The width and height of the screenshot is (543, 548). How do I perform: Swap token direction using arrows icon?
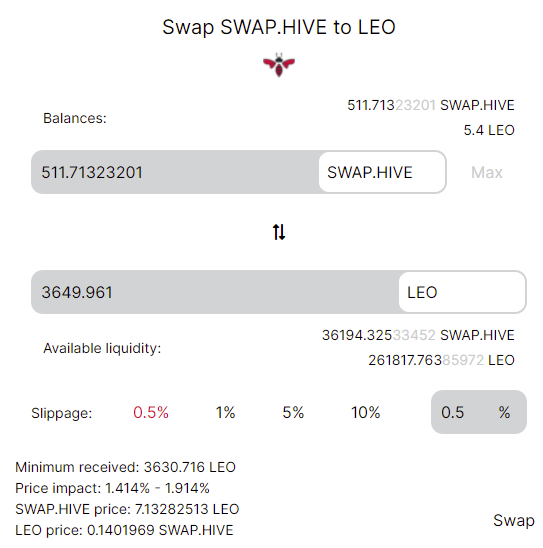279,232
